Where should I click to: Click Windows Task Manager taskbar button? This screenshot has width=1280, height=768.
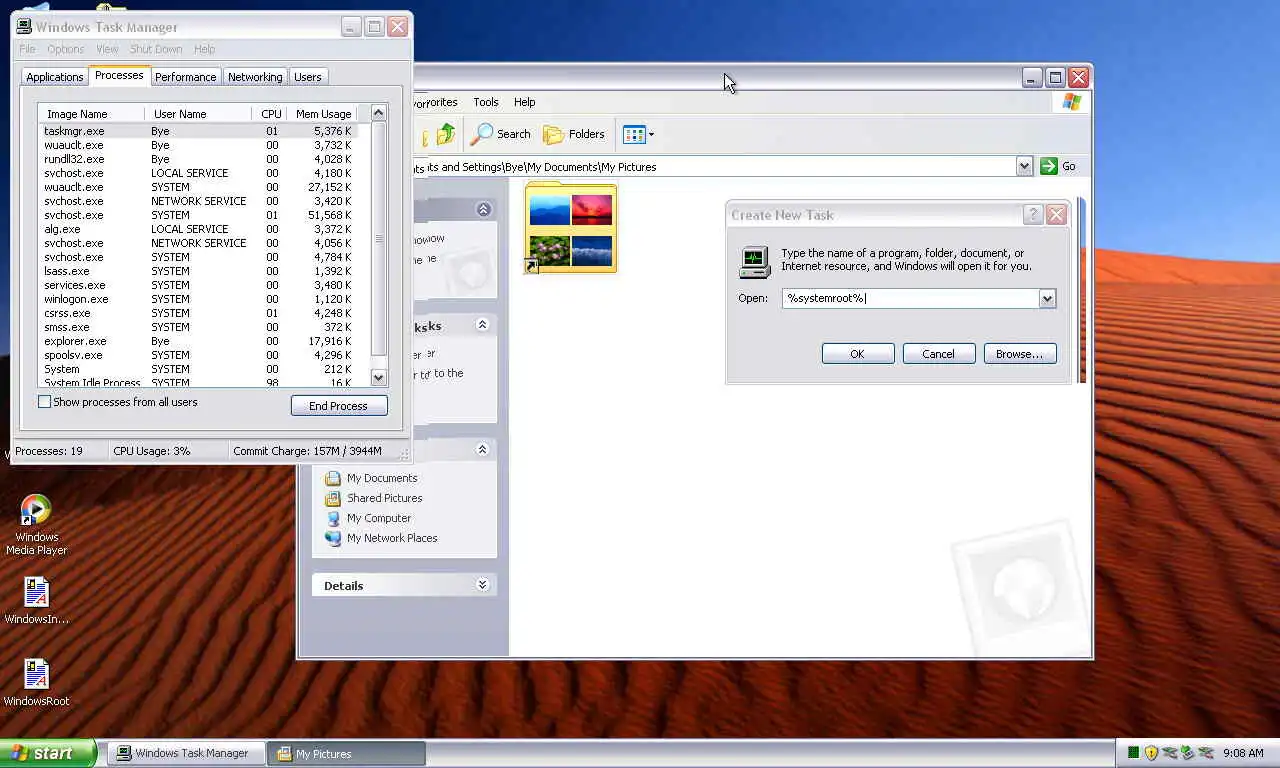[x=186, y=753]
